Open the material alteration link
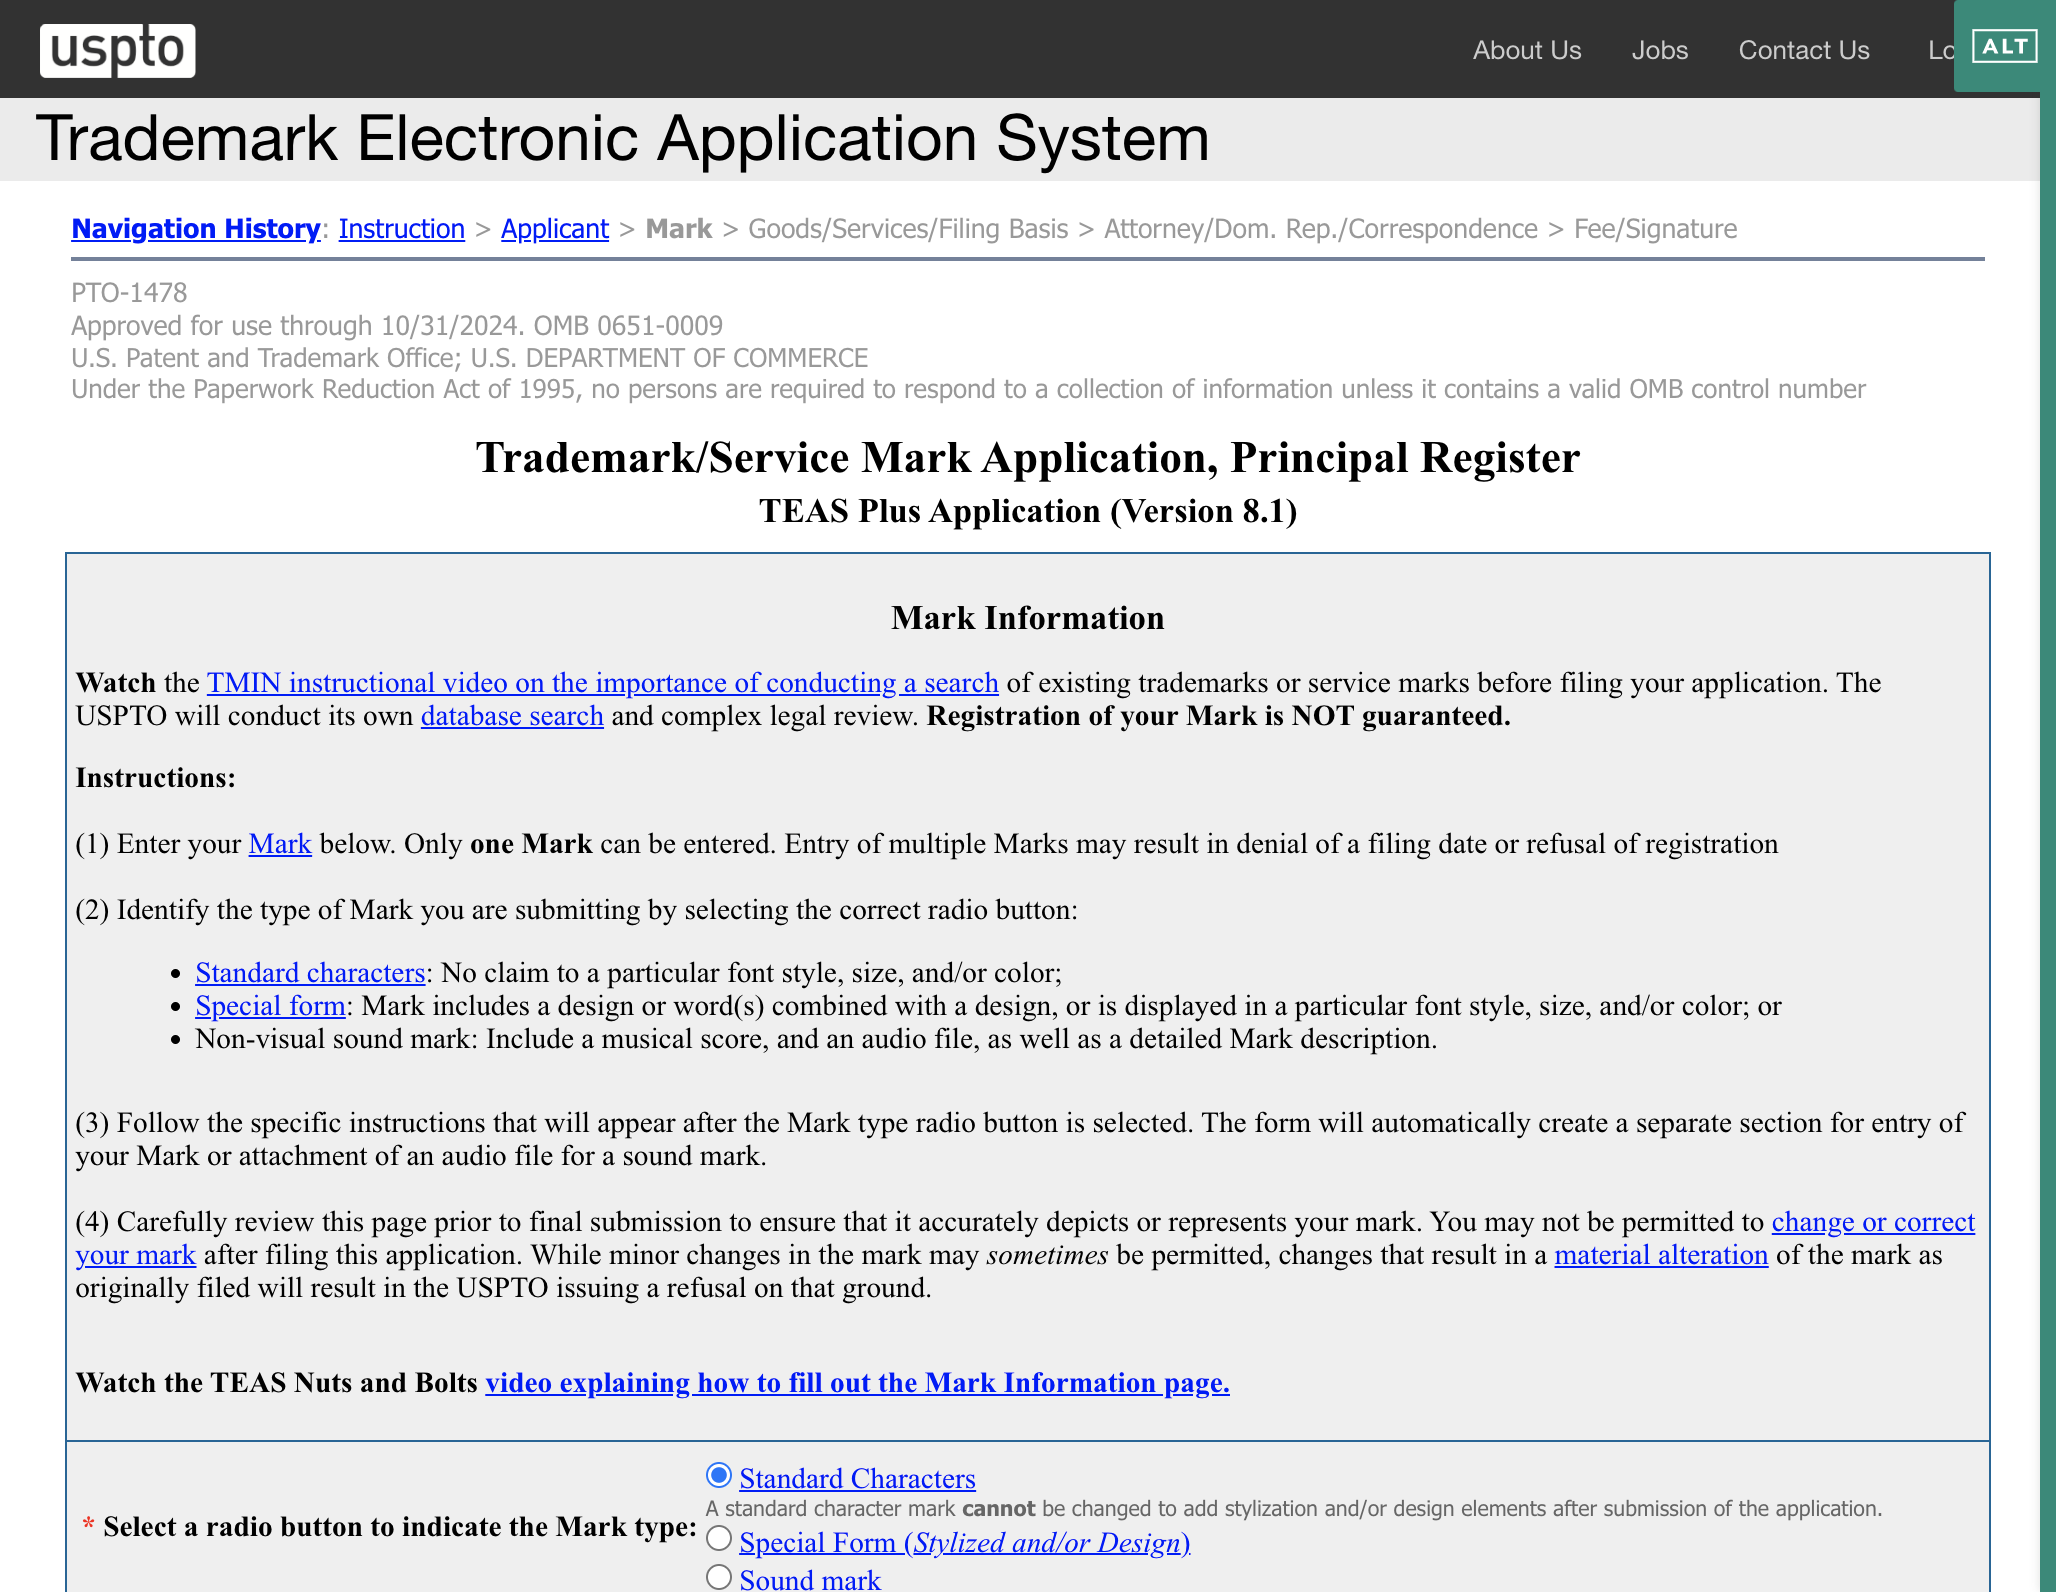The height and width of the screenshot is (1592, 2056). (x=1661, y=1255)
